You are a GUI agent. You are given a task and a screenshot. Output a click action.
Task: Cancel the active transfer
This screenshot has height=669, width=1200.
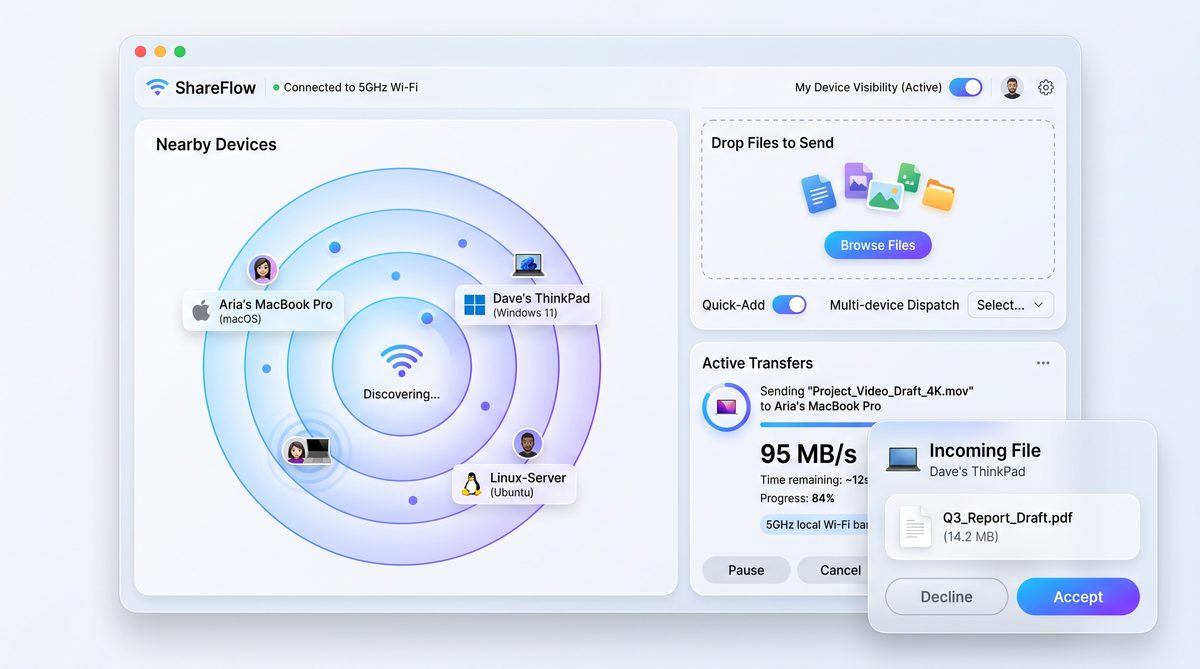tap(832, 570)
